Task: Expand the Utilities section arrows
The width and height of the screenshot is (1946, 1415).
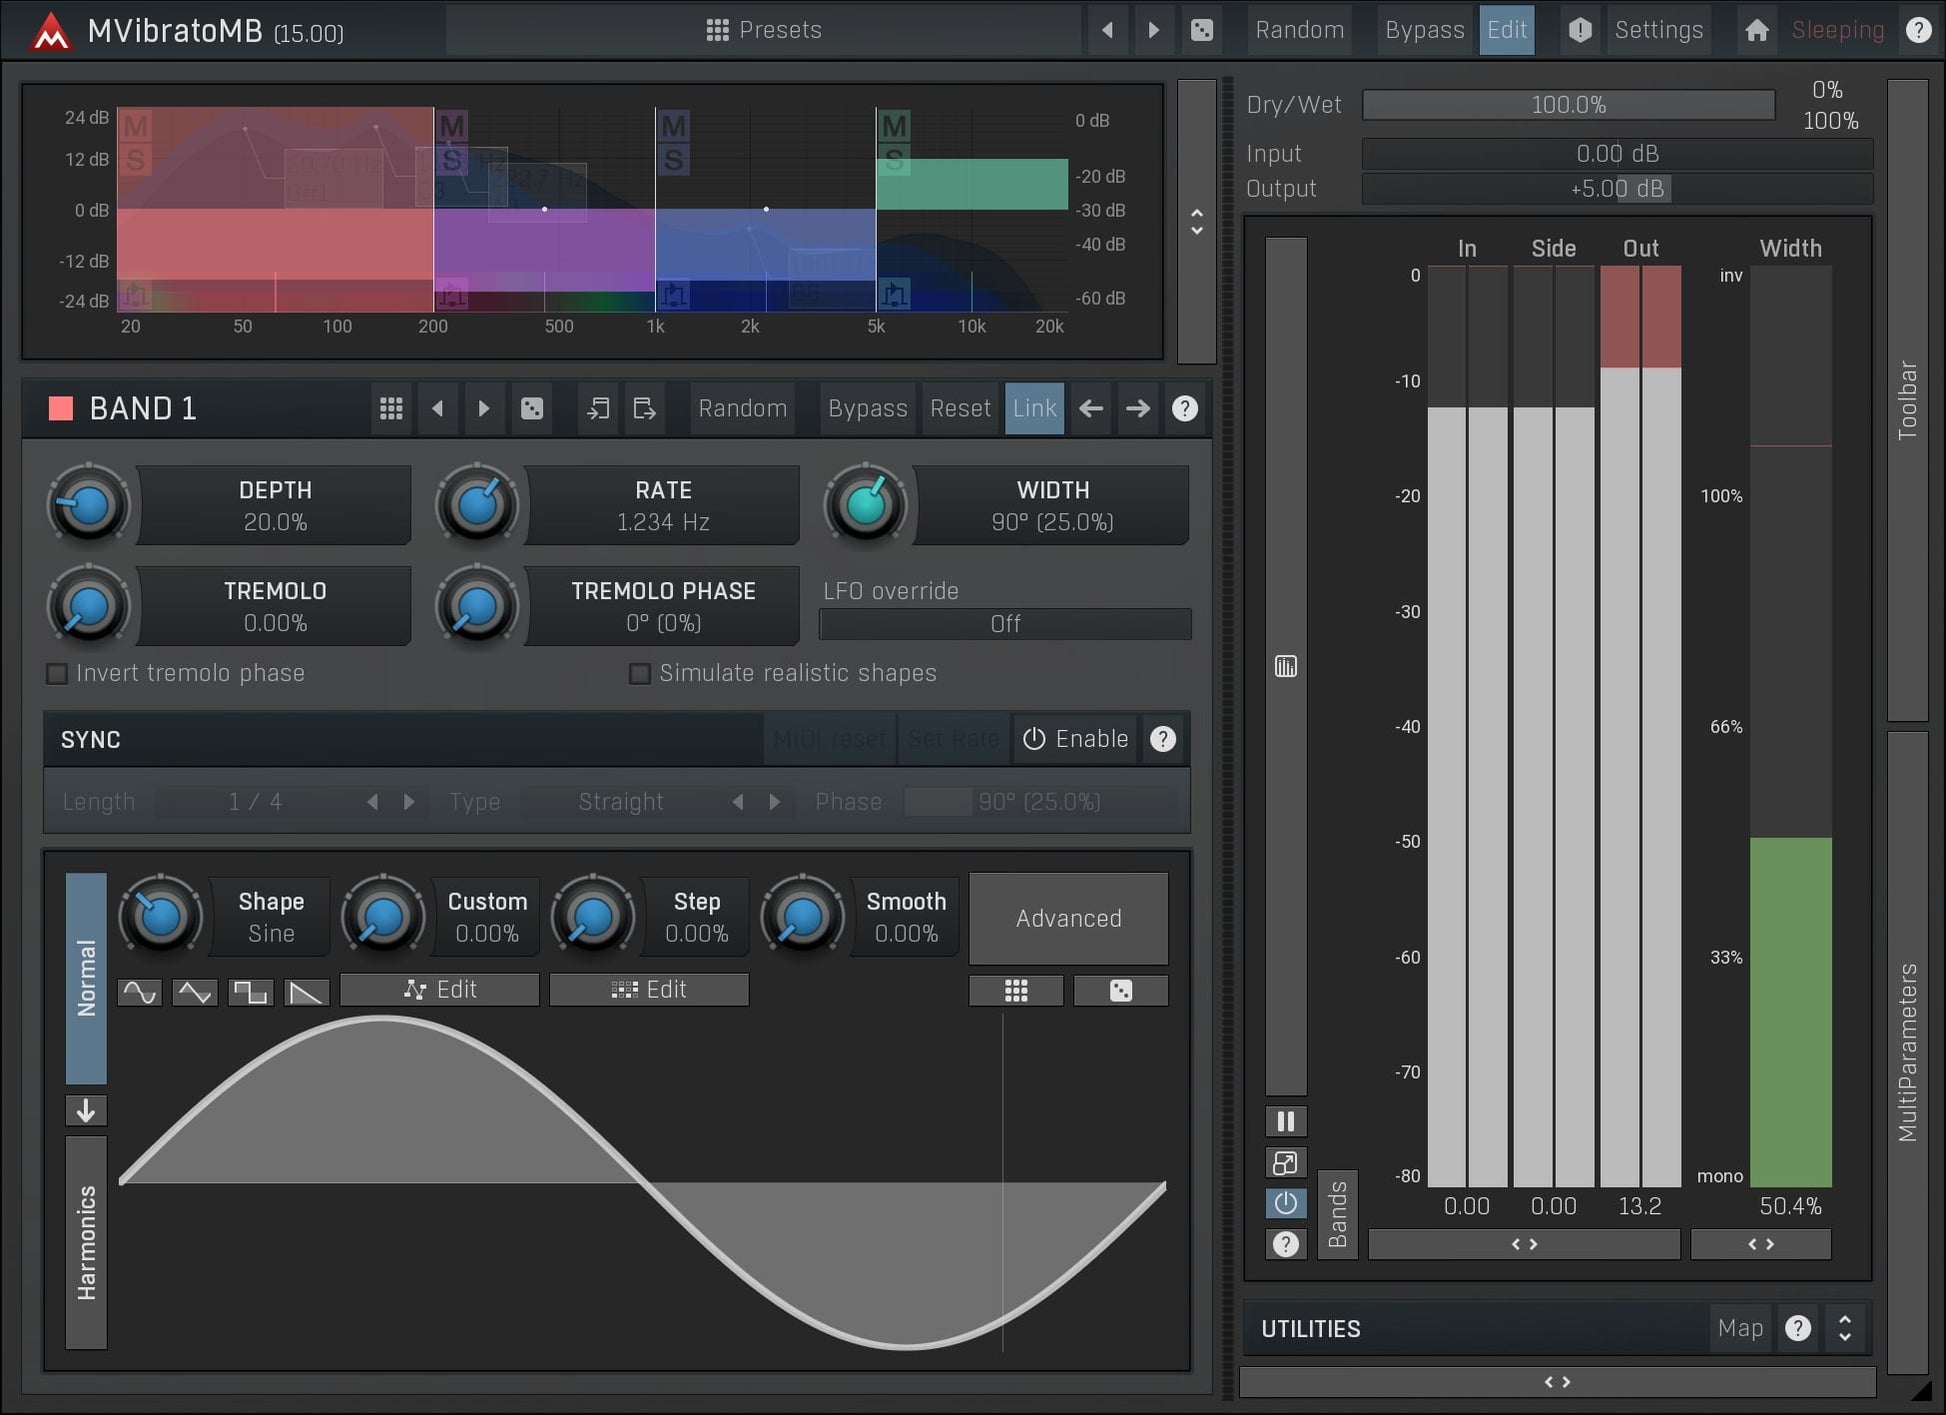Action: (1844, 1328)
